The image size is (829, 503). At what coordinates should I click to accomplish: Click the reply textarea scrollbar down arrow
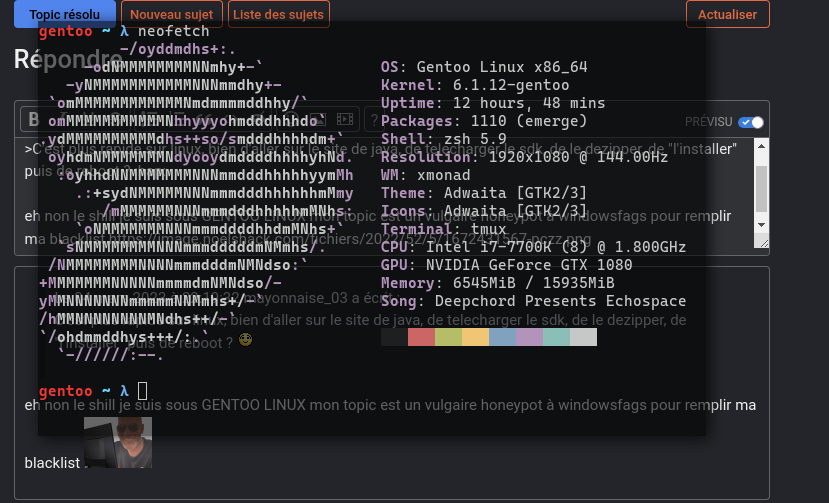click(x=761, y=225)
